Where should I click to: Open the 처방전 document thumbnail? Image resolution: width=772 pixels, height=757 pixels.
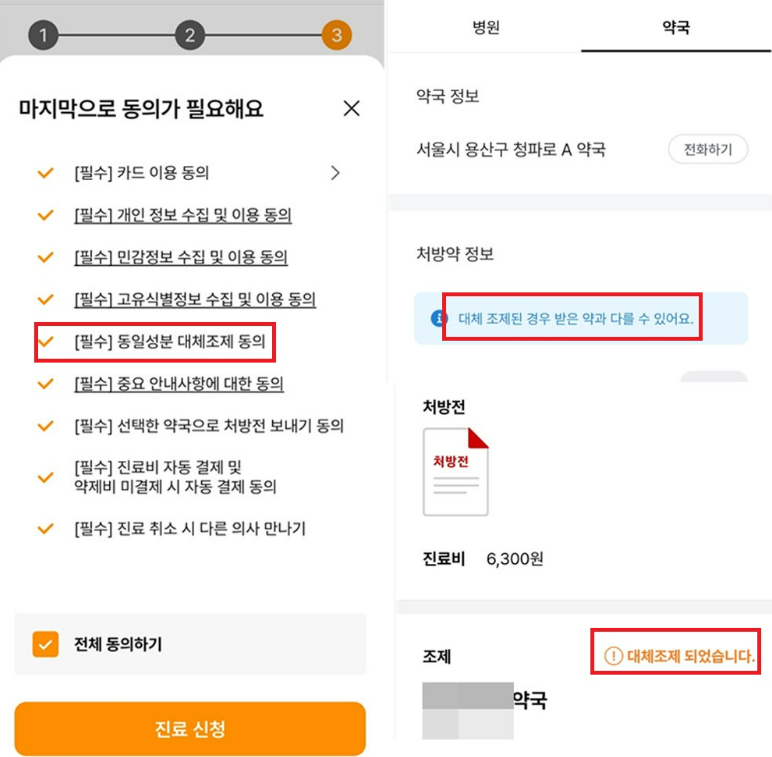pos(455,472)
